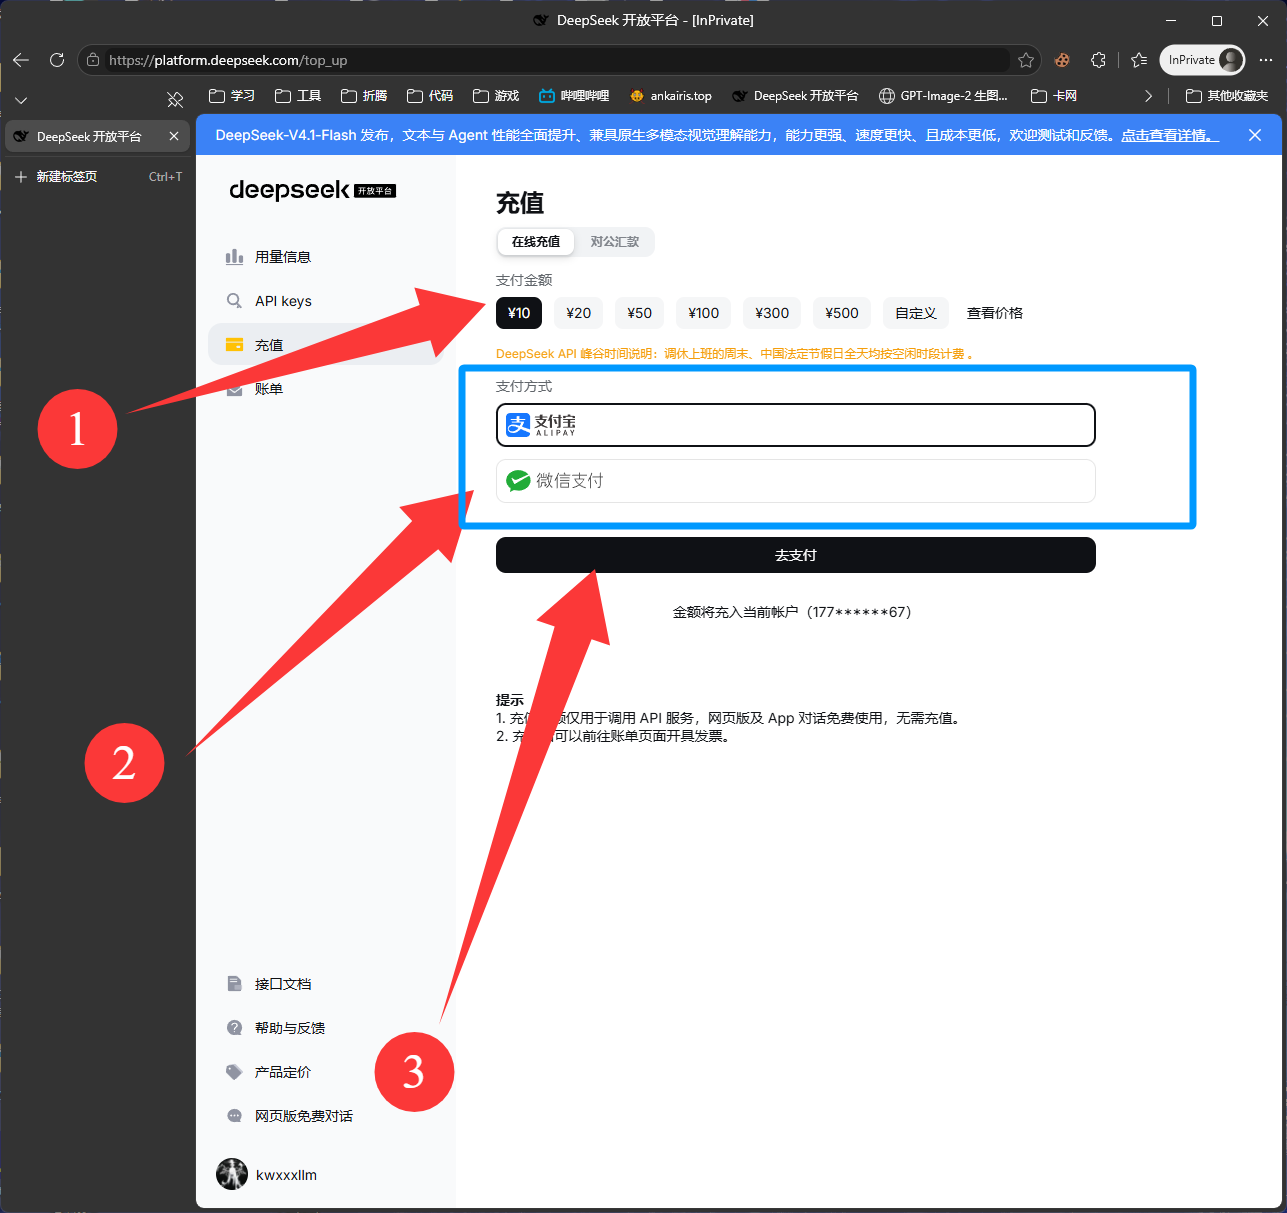Open the GPT-Image-2 生图 bookmark
1287x1213 pixels.
(943, 96)
